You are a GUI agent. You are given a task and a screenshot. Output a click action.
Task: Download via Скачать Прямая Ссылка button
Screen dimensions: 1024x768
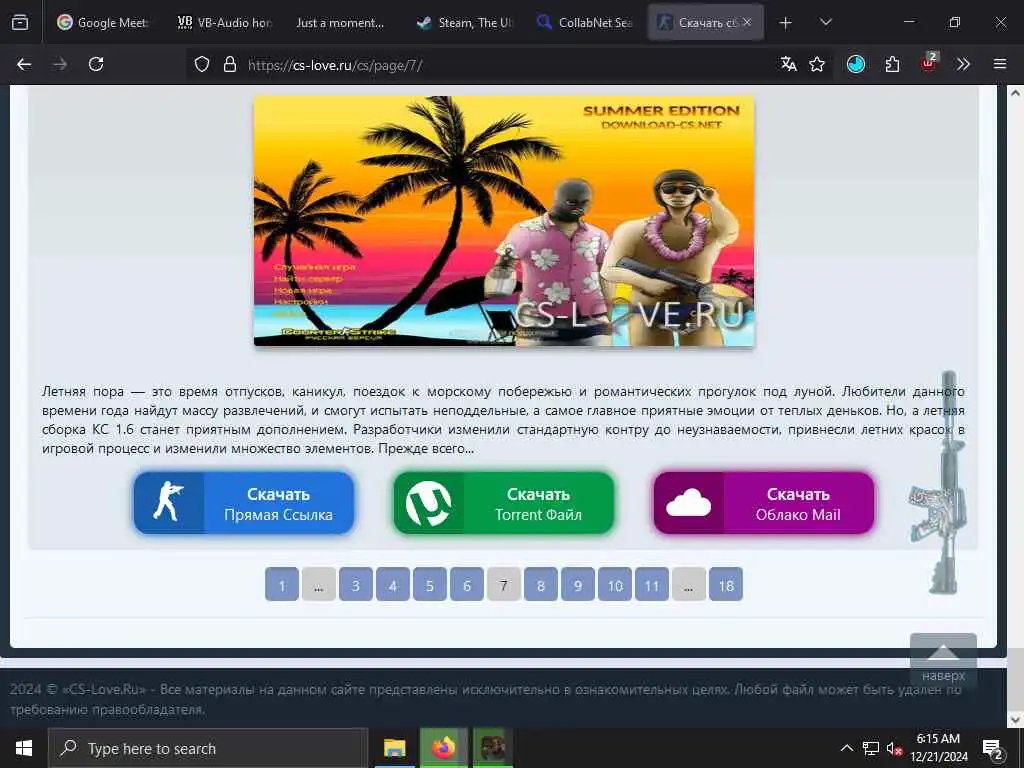click(x=244, y=504)
